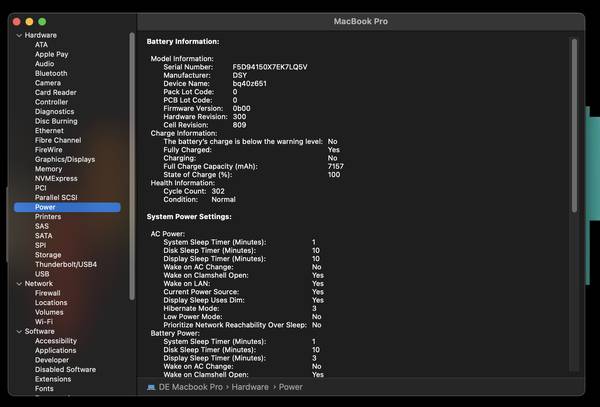
Task: Click Hardware in the path bar
Action: 250,387
